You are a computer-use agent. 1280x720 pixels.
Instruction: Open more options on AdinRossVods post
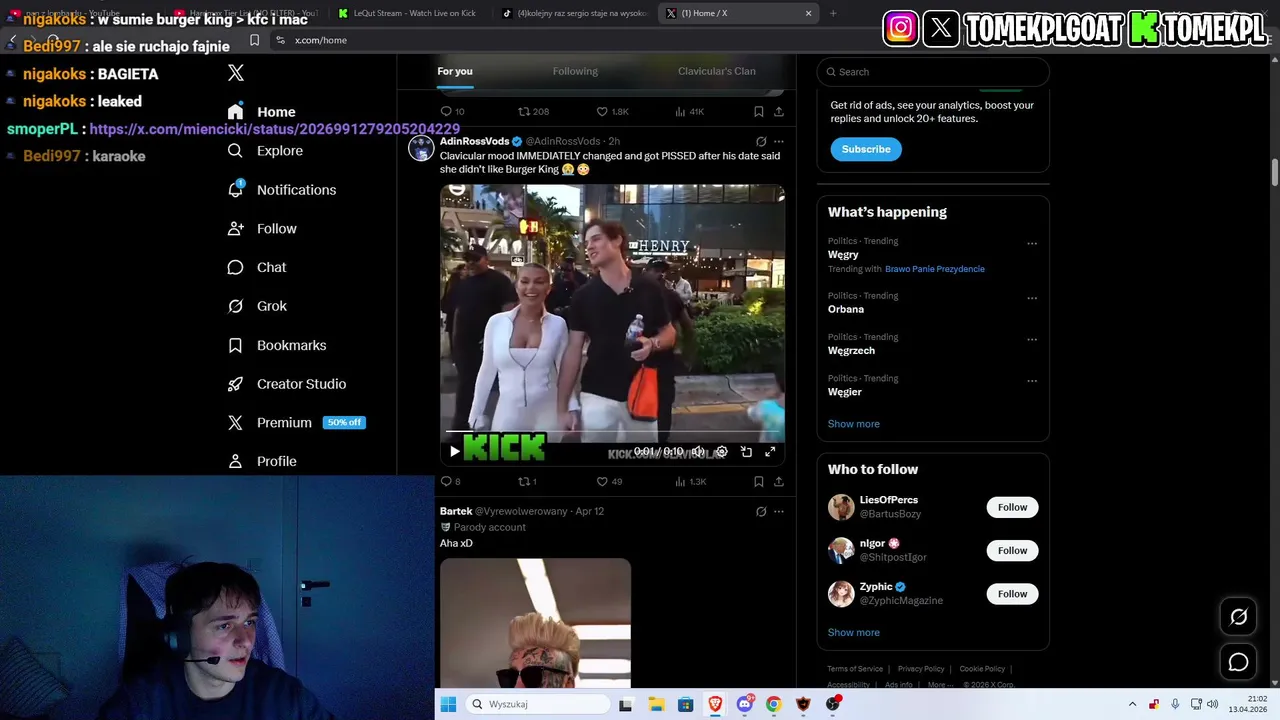click(x=779, y=142)
